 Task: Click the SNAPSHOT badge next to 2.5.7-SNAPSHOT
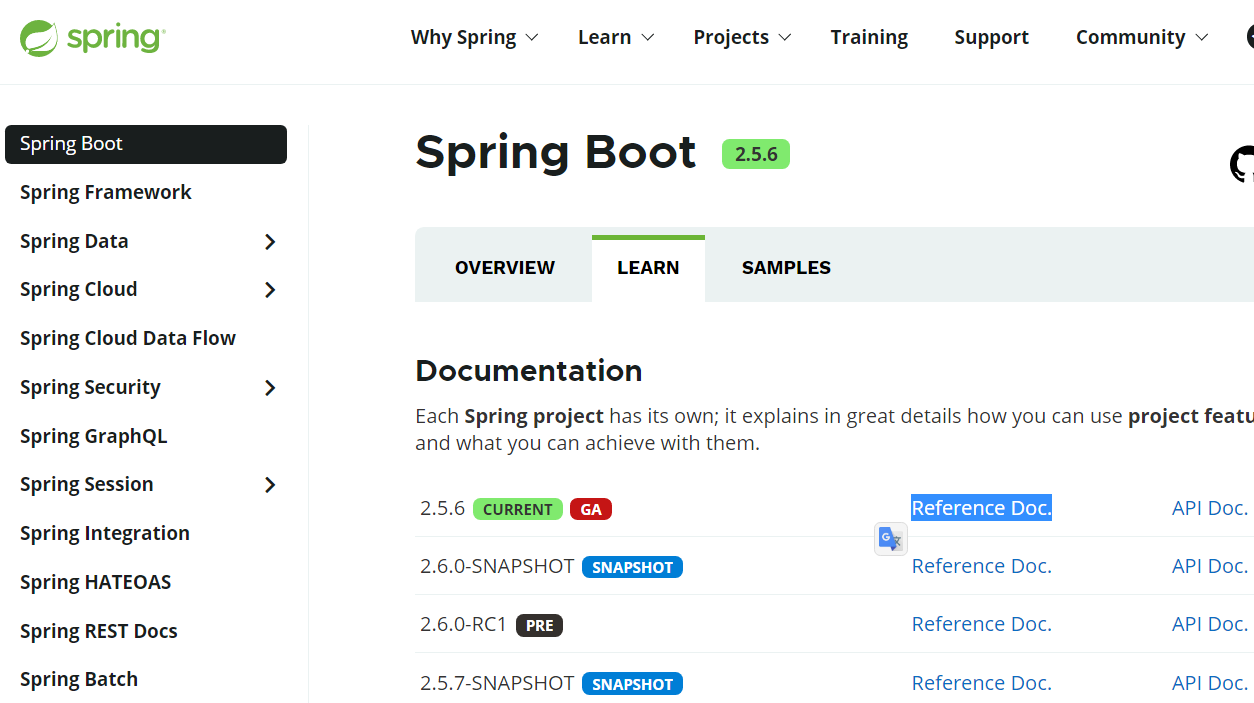pos(632,684)
